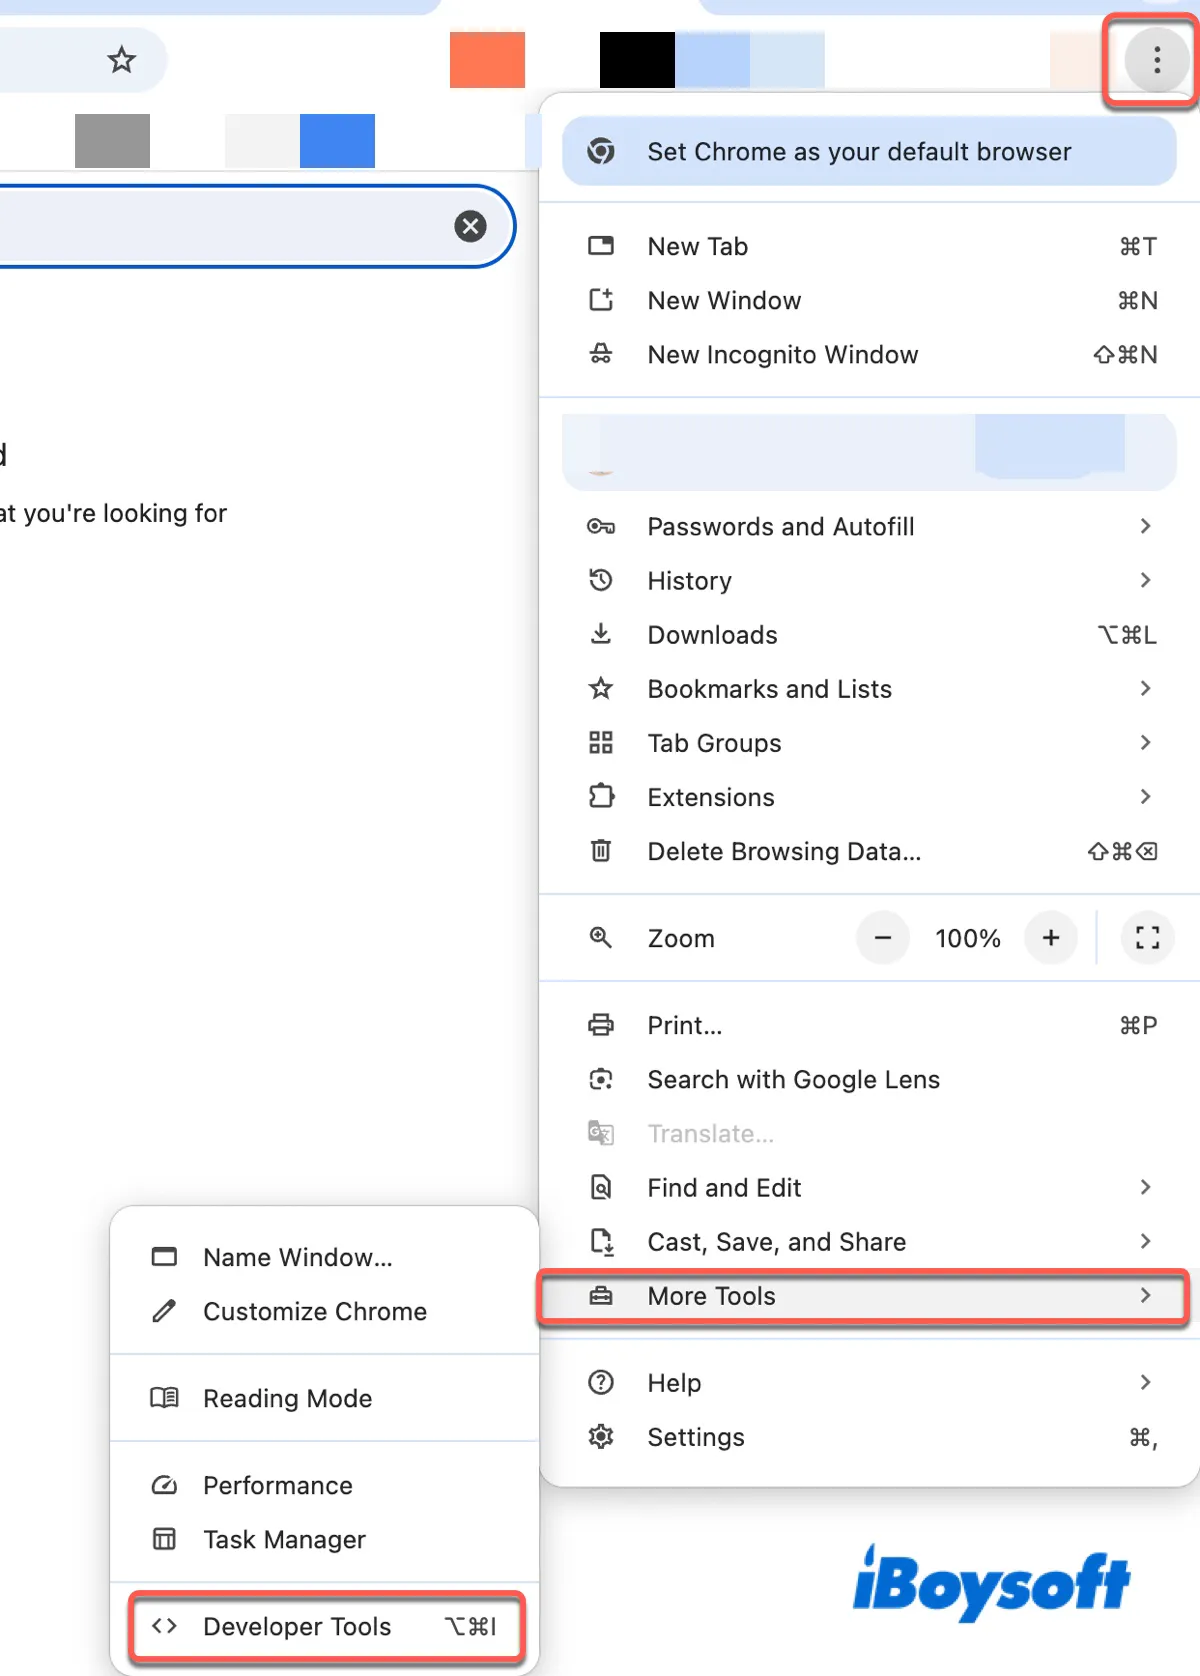The image size is (1200, 1676).
Task: Expand the Extensions submenu arrow
Action: tap(1146, 796)
